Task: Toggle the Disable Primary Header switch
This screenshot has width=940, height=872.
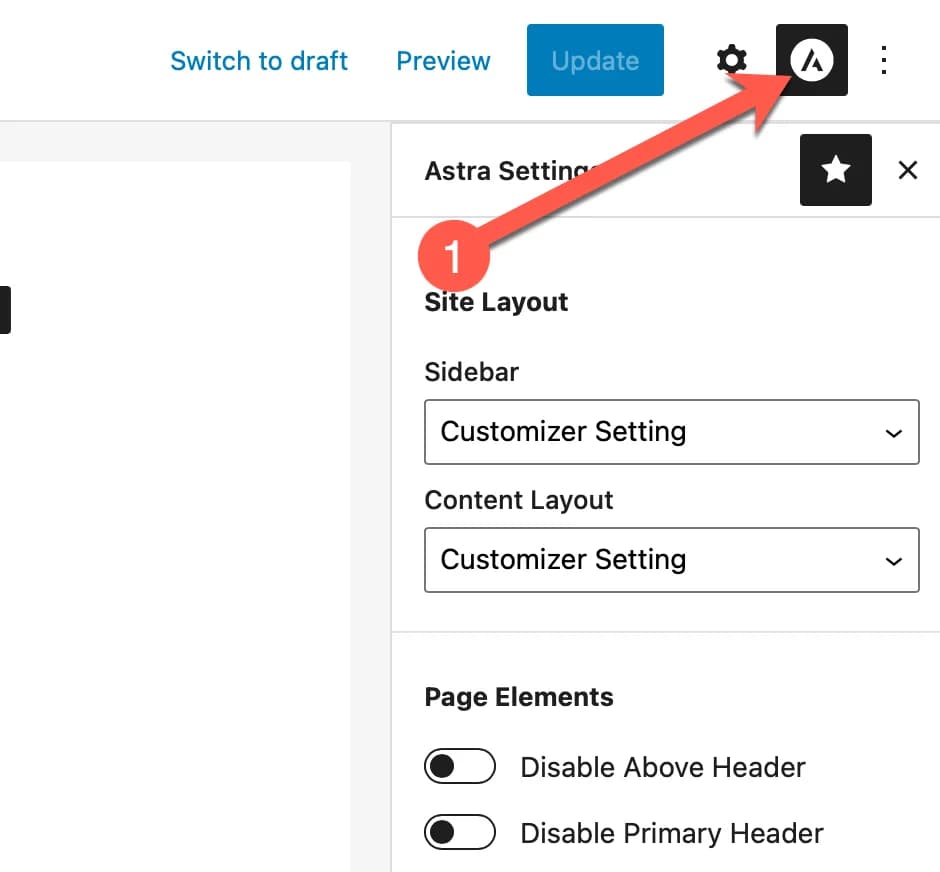Action: pos(460,833)
